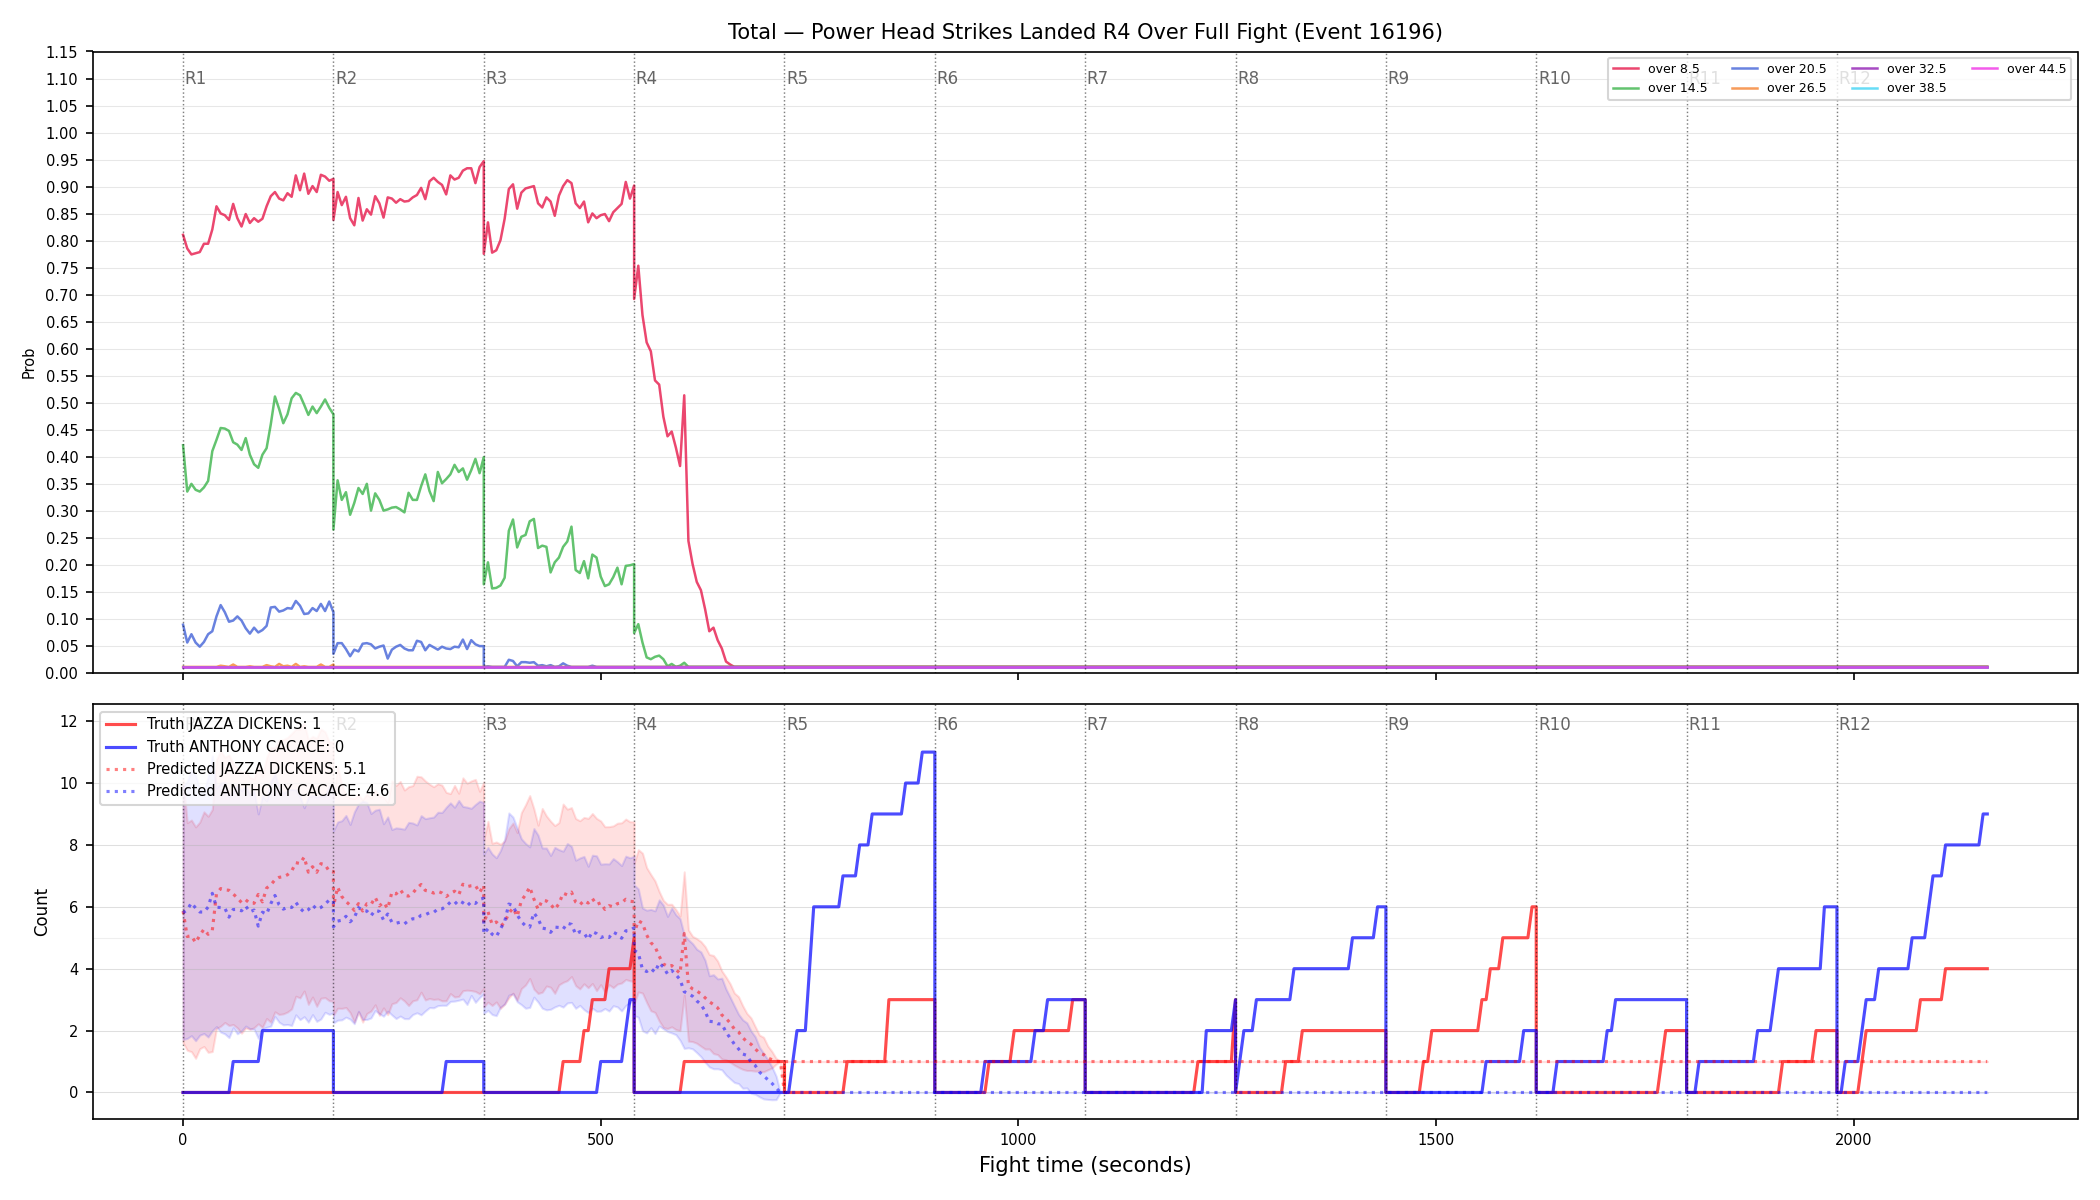This screenshot has height=1200, width=2100.
Task: Select the R5 round marker in the Count chart
Action: [797, 724]
